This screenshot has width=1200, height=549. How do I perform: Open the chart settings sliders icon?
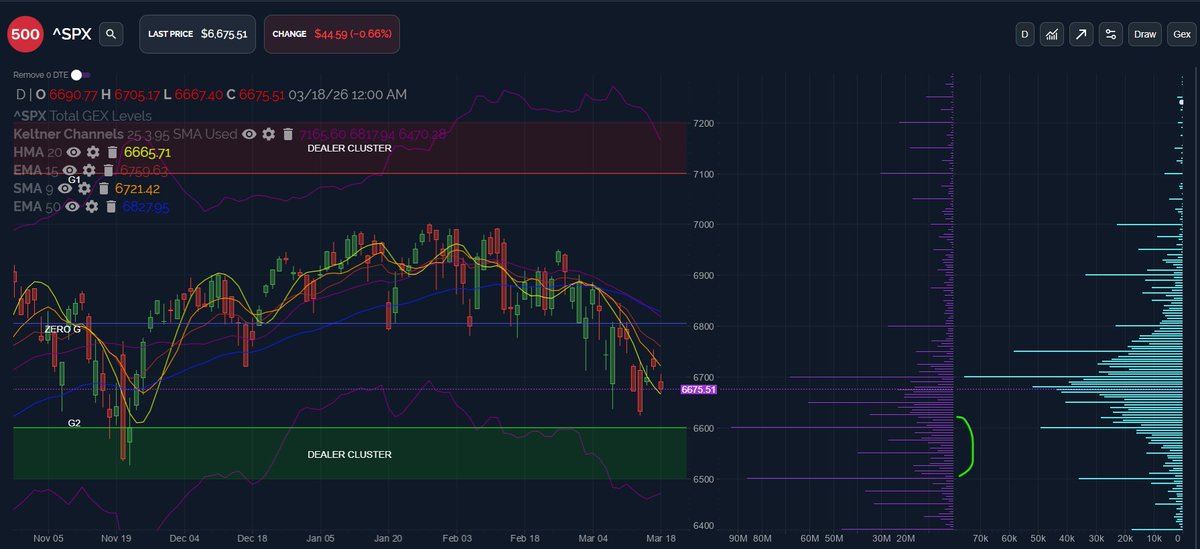pyautogui.click(x=1110, y=34)
